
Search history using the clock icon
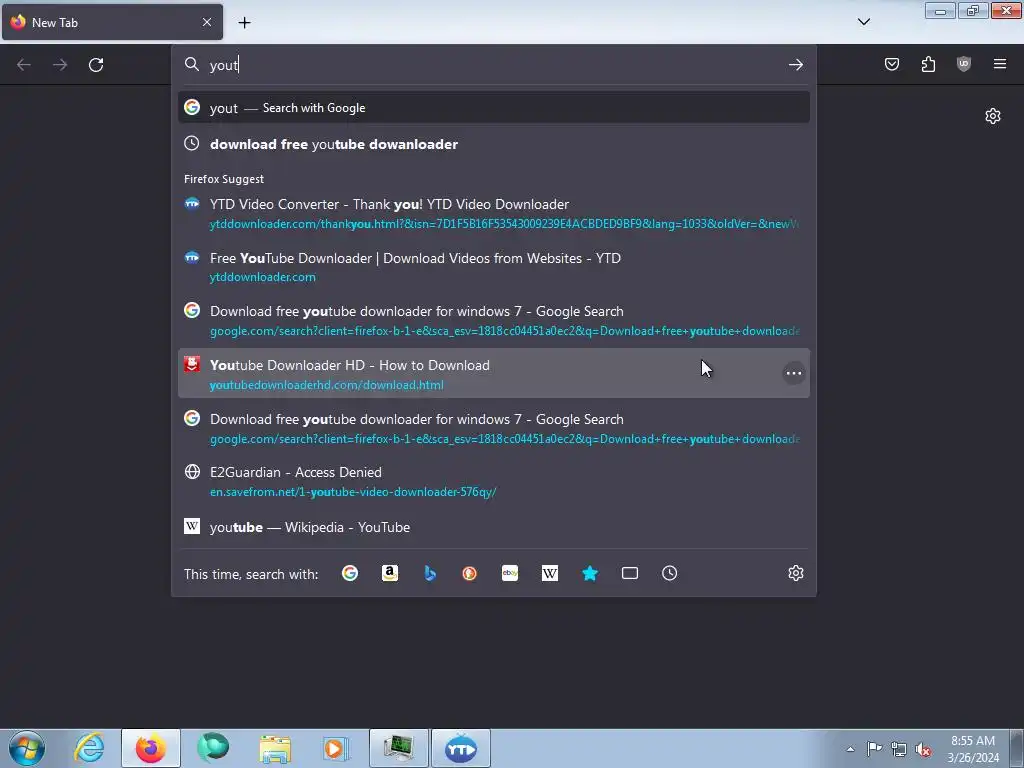[669, 573]
